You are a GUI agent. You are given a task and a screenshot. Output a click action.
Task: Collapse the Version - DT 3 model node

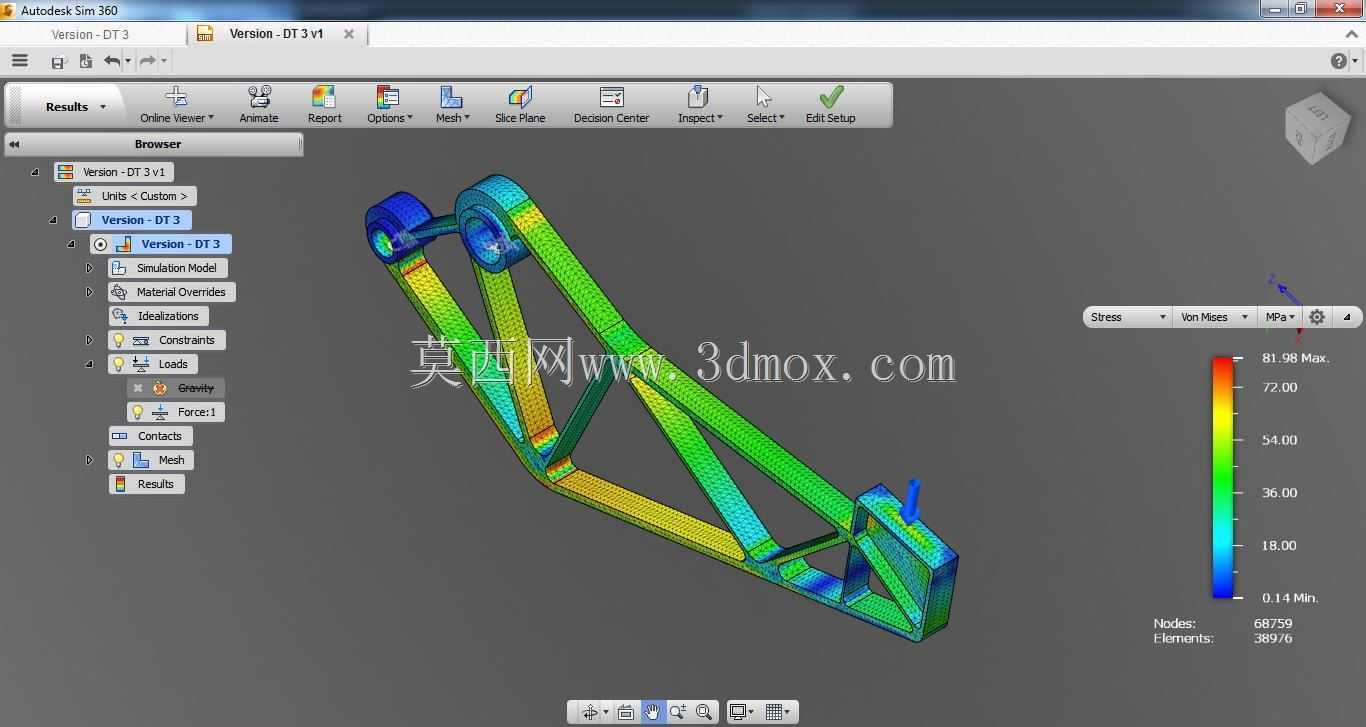point(53,220)
